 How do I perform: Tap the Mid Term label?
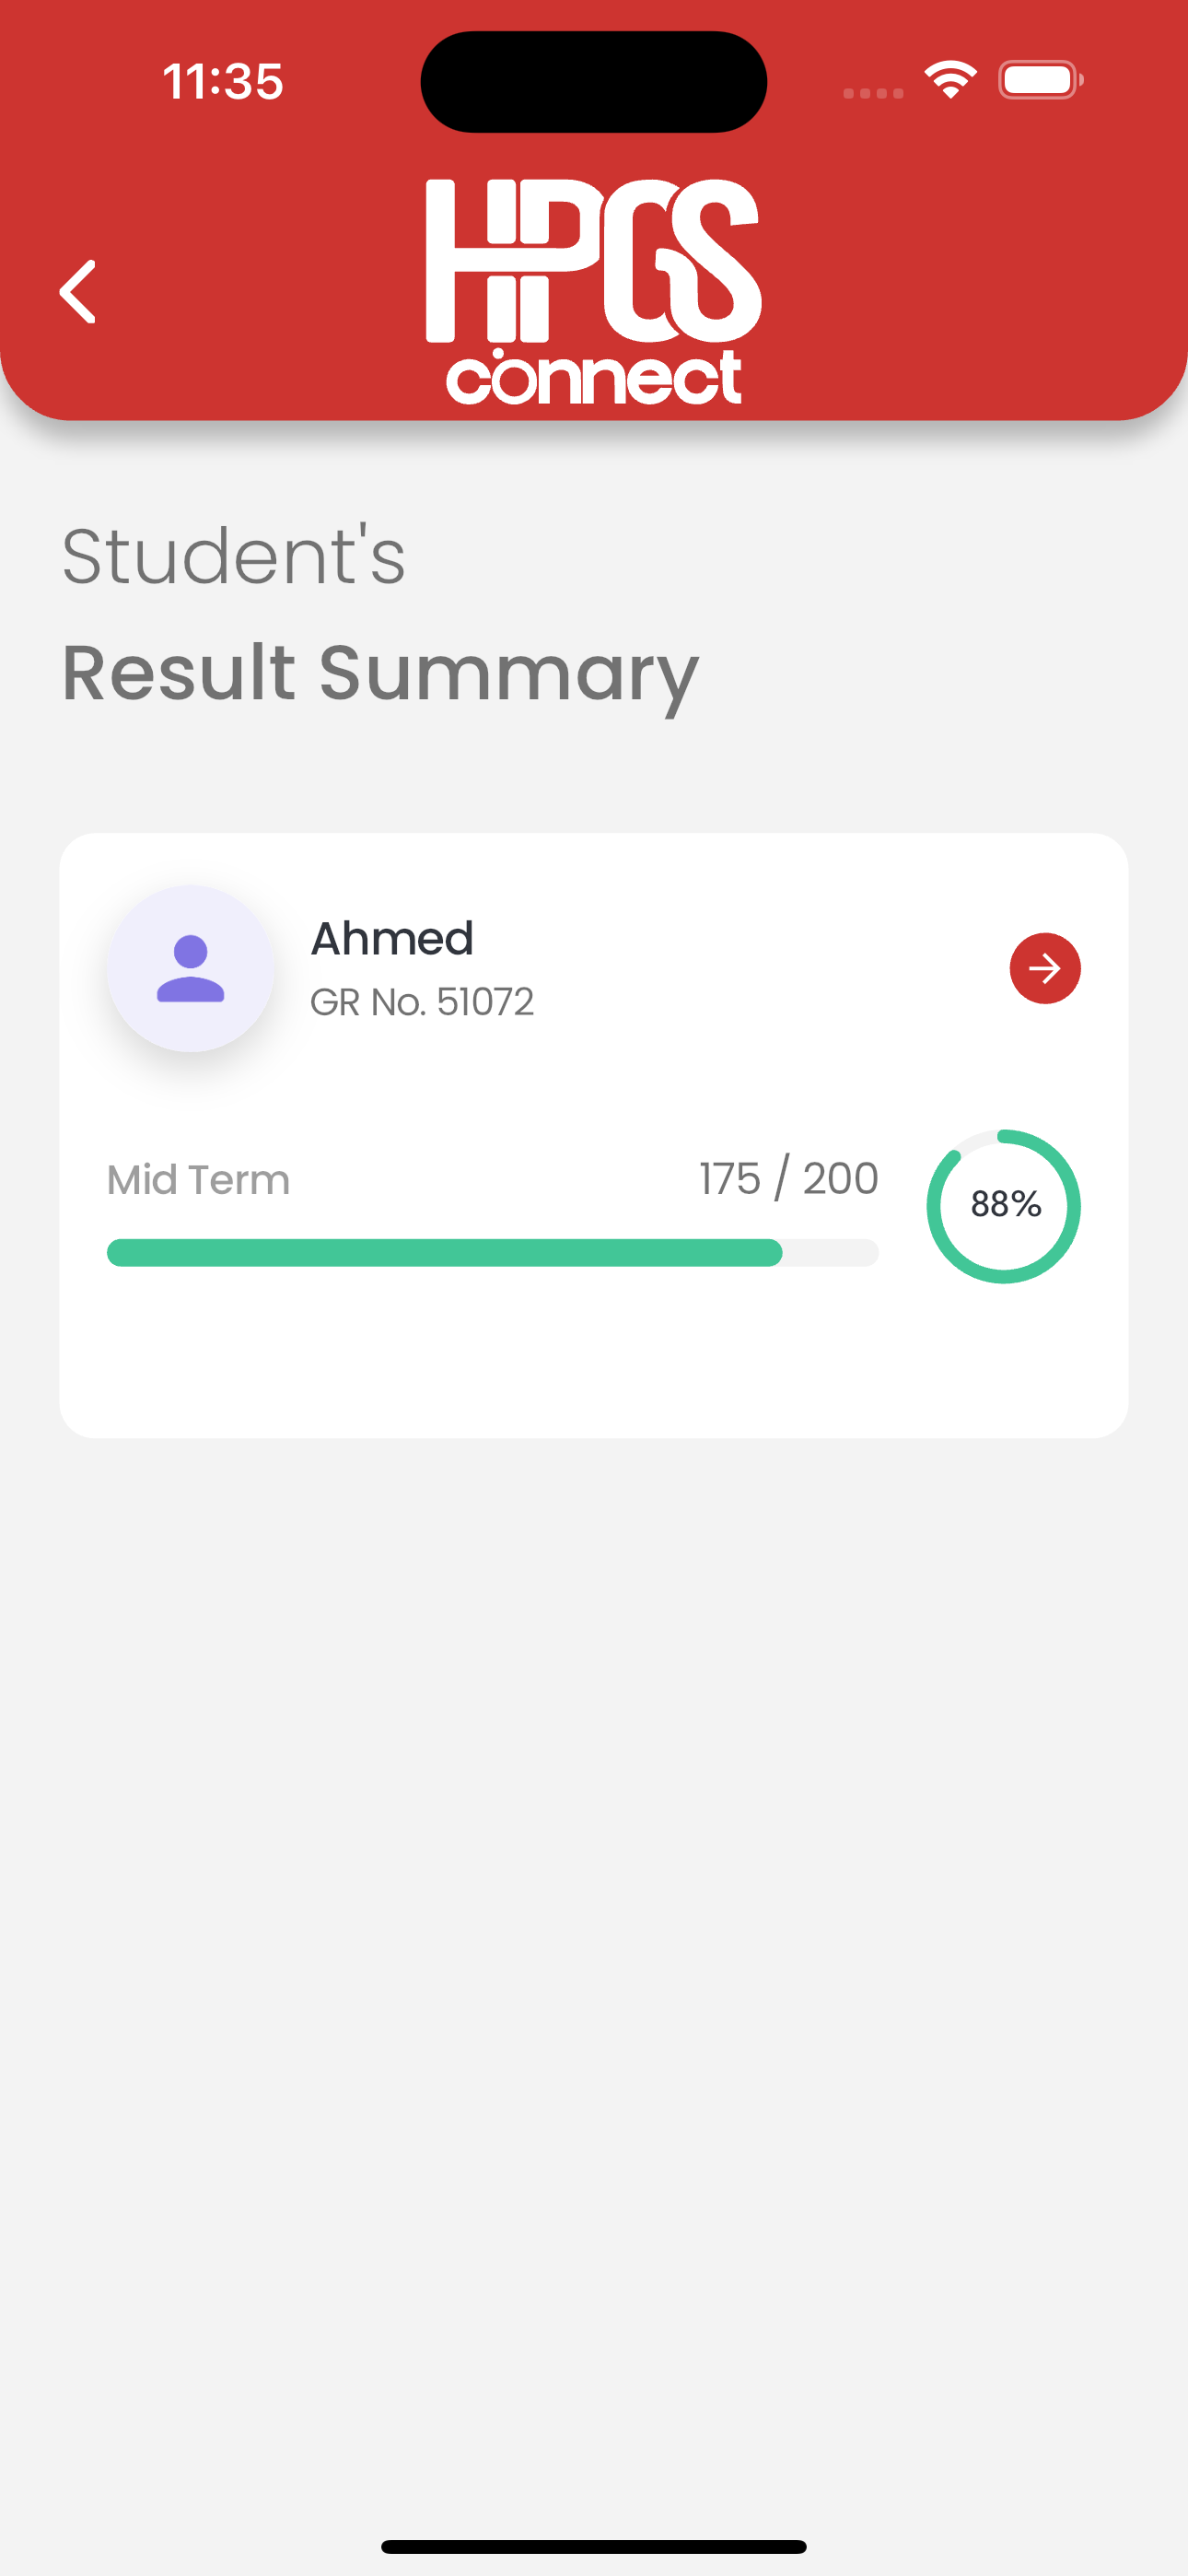(198, 1180)
